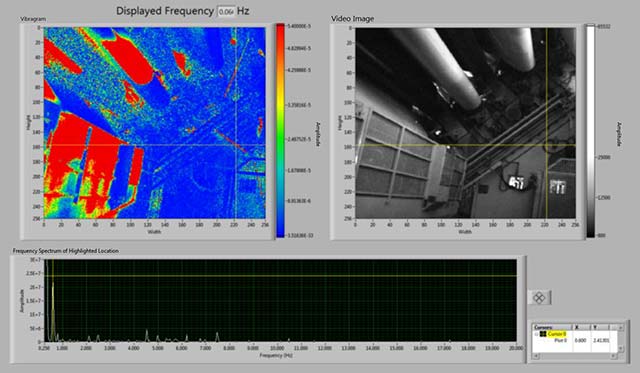Click the 0.250 tick on frequency axis
This screenshot has height=373, width=640.
click(44, 348)
